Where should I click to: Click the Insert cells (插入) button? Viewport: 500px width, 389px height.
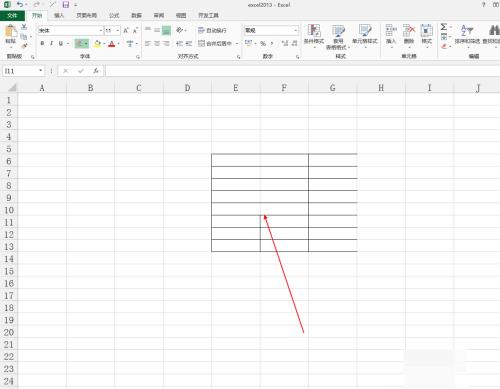point(391,36)
